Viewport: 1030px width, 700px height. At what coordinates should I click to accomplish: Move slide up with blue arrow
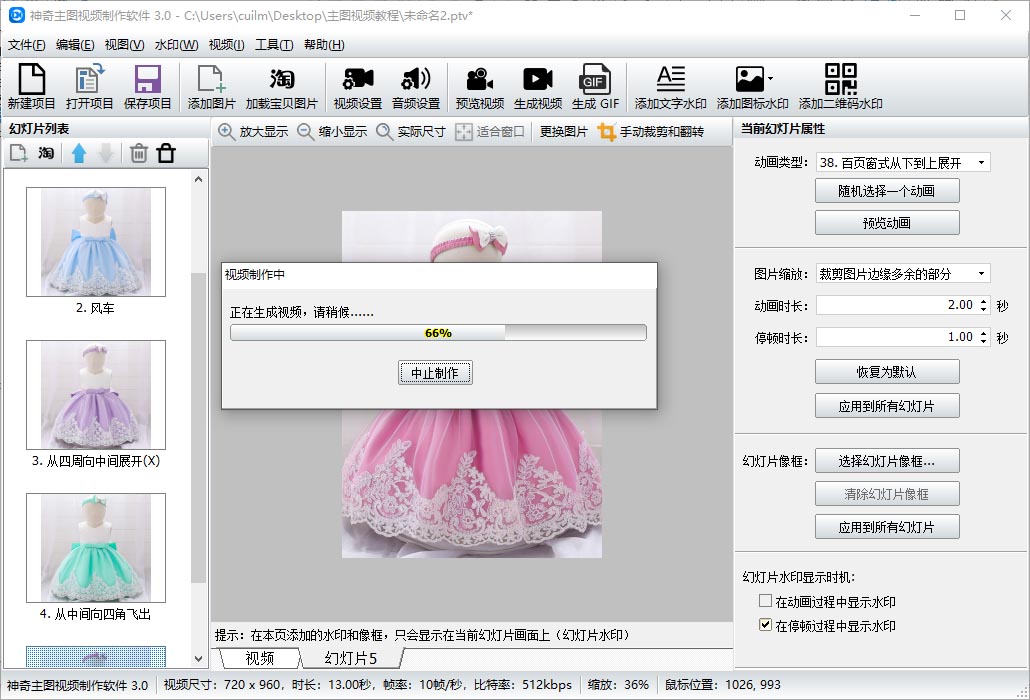click(x=79, y=154)
